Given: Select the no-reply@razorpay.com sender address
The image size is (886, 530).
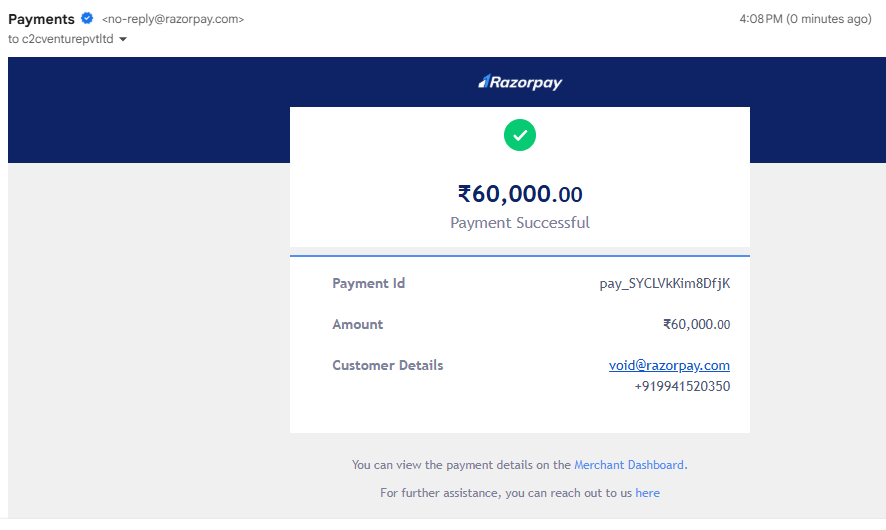Looking at the screenshot, I should pos(173,19).
